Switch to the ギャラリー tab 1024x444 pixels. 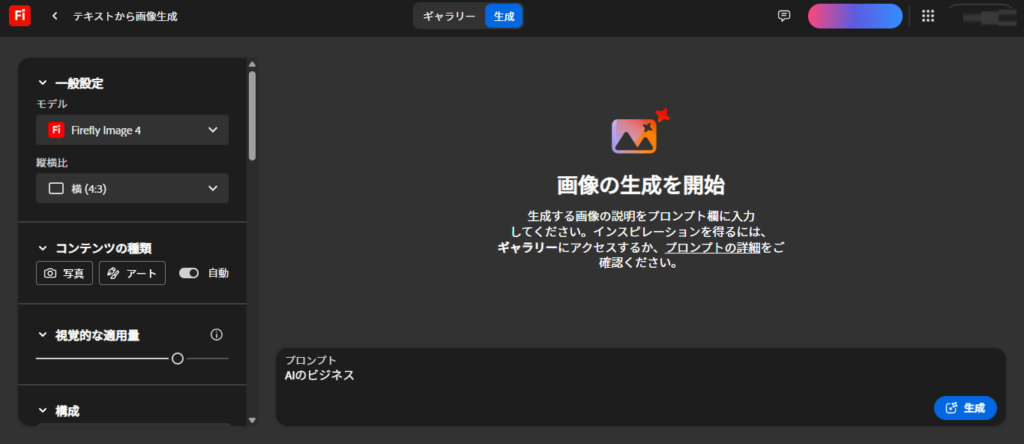tap(449, 16)
